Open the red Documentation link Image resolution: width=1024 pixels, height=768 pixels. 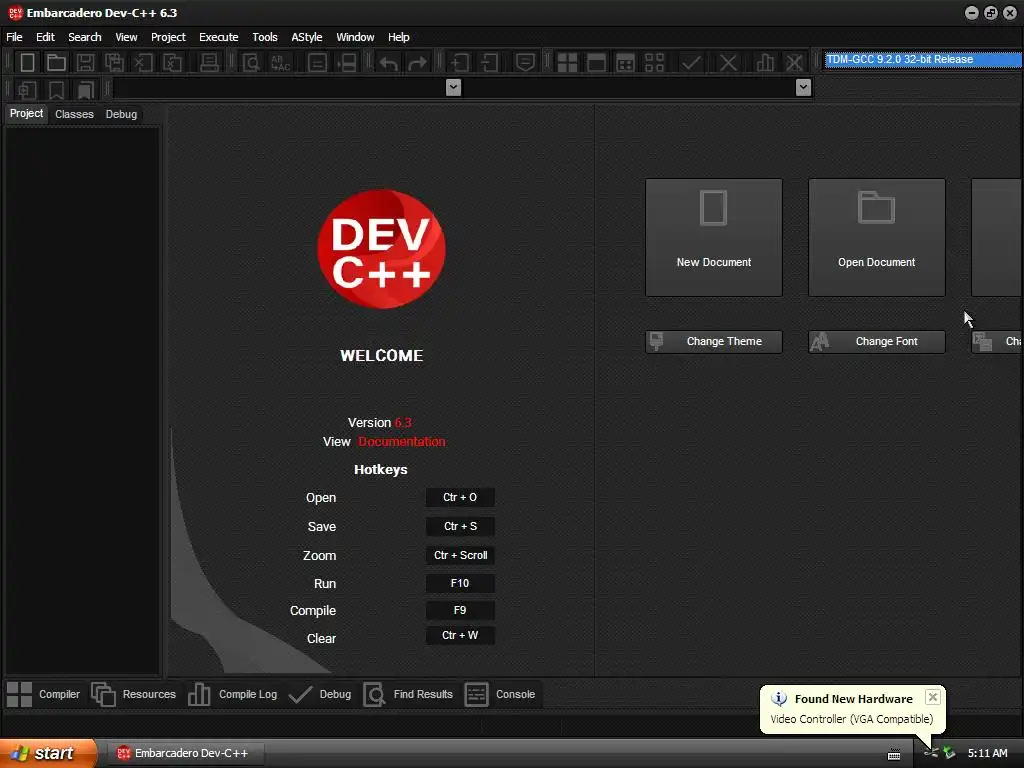[x=402, y=441]
